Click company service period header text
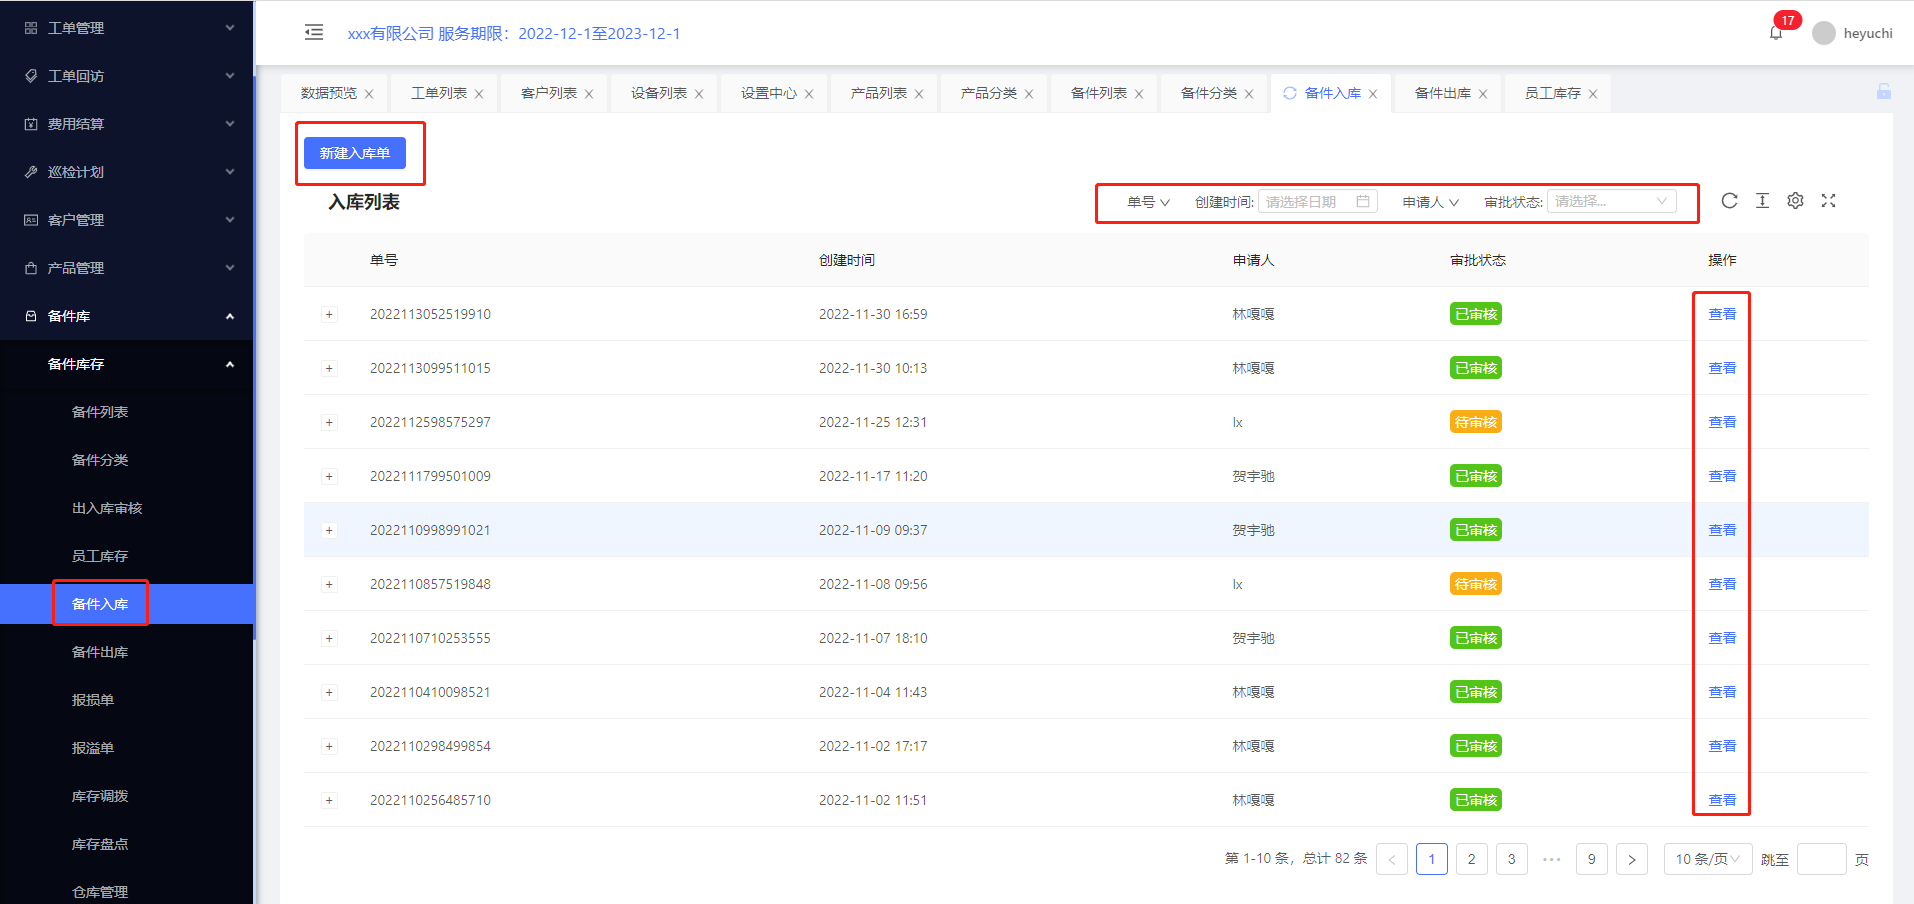This screenshot has height=904, width=1914. point(514,33)
